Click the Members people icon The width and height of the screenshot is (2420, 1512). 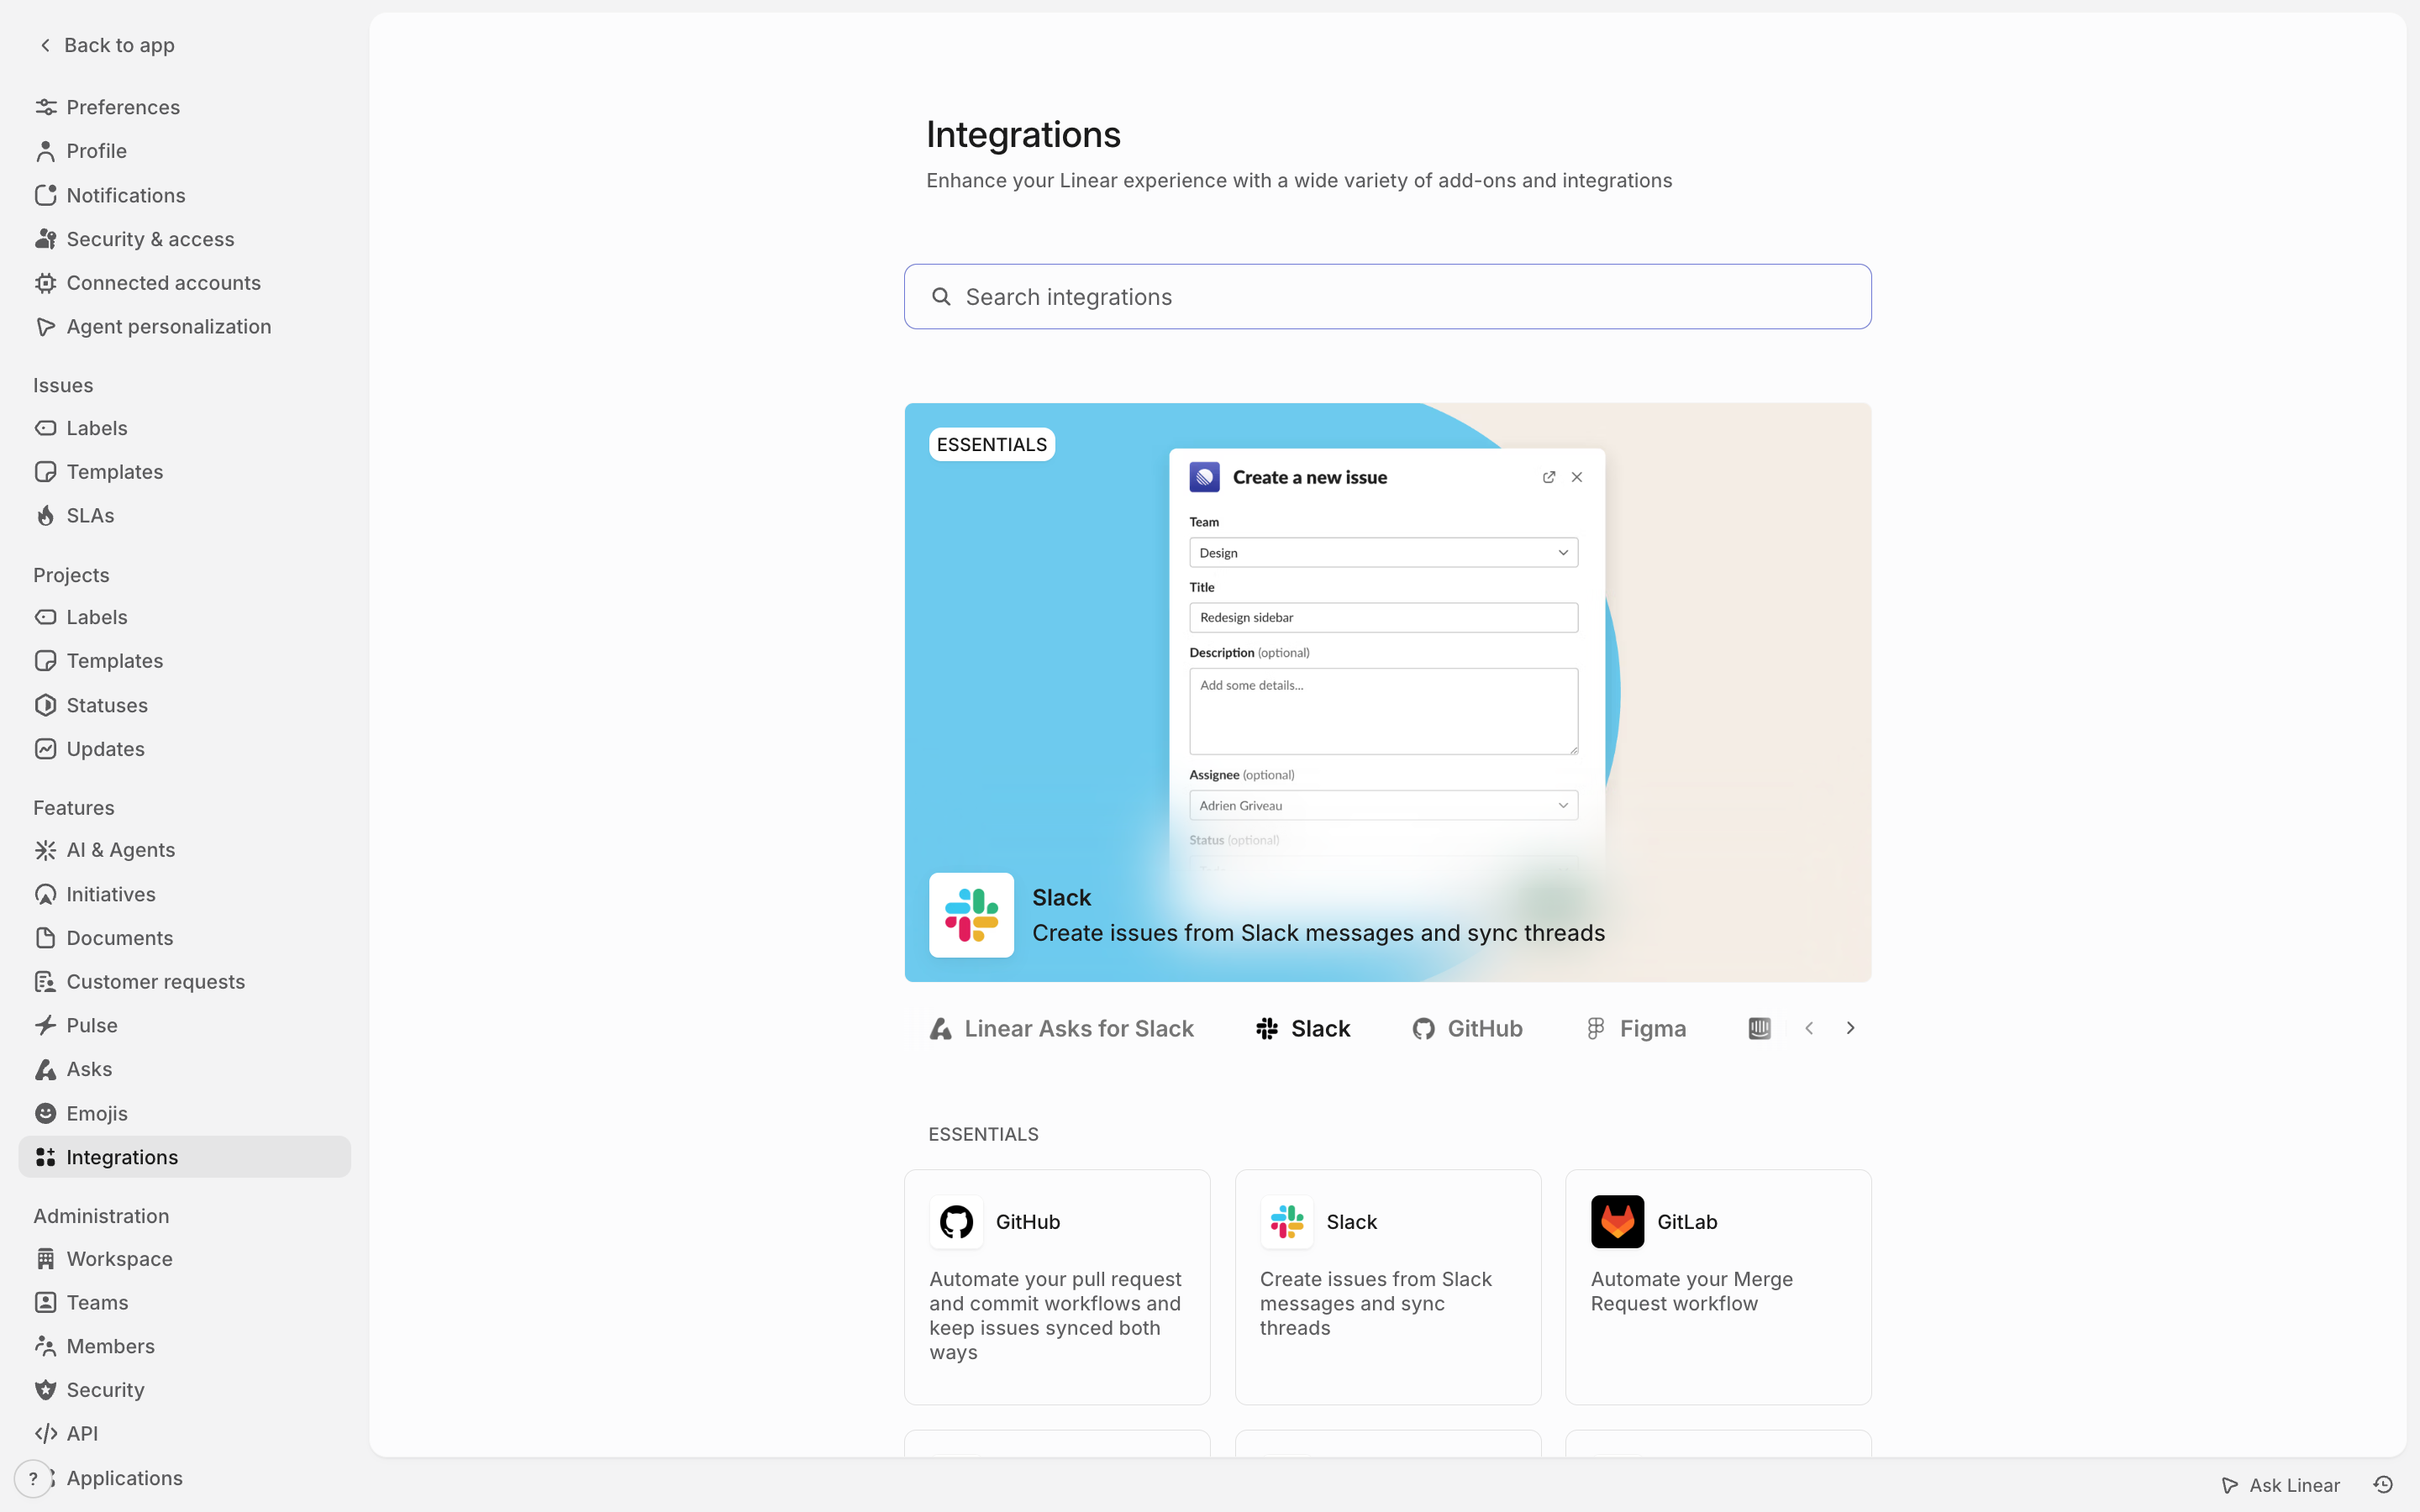tap(45, 1346)
